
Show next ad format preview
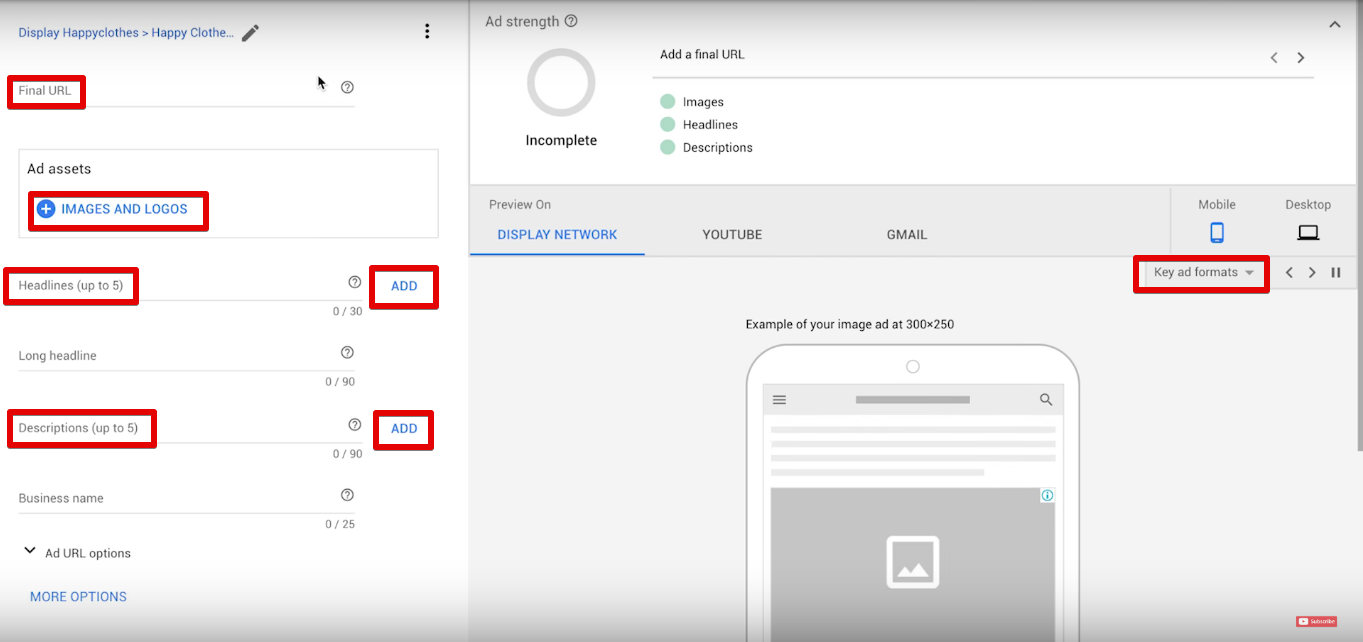1312,272
